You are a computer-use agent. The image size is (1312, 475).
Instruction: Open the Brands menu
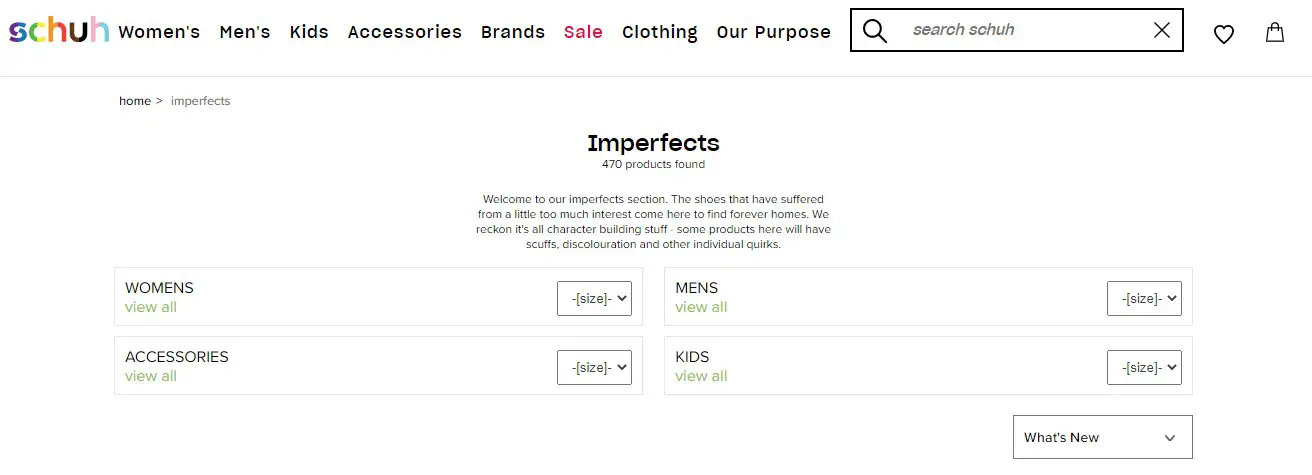pyautogui.click(x=513, y=32)
